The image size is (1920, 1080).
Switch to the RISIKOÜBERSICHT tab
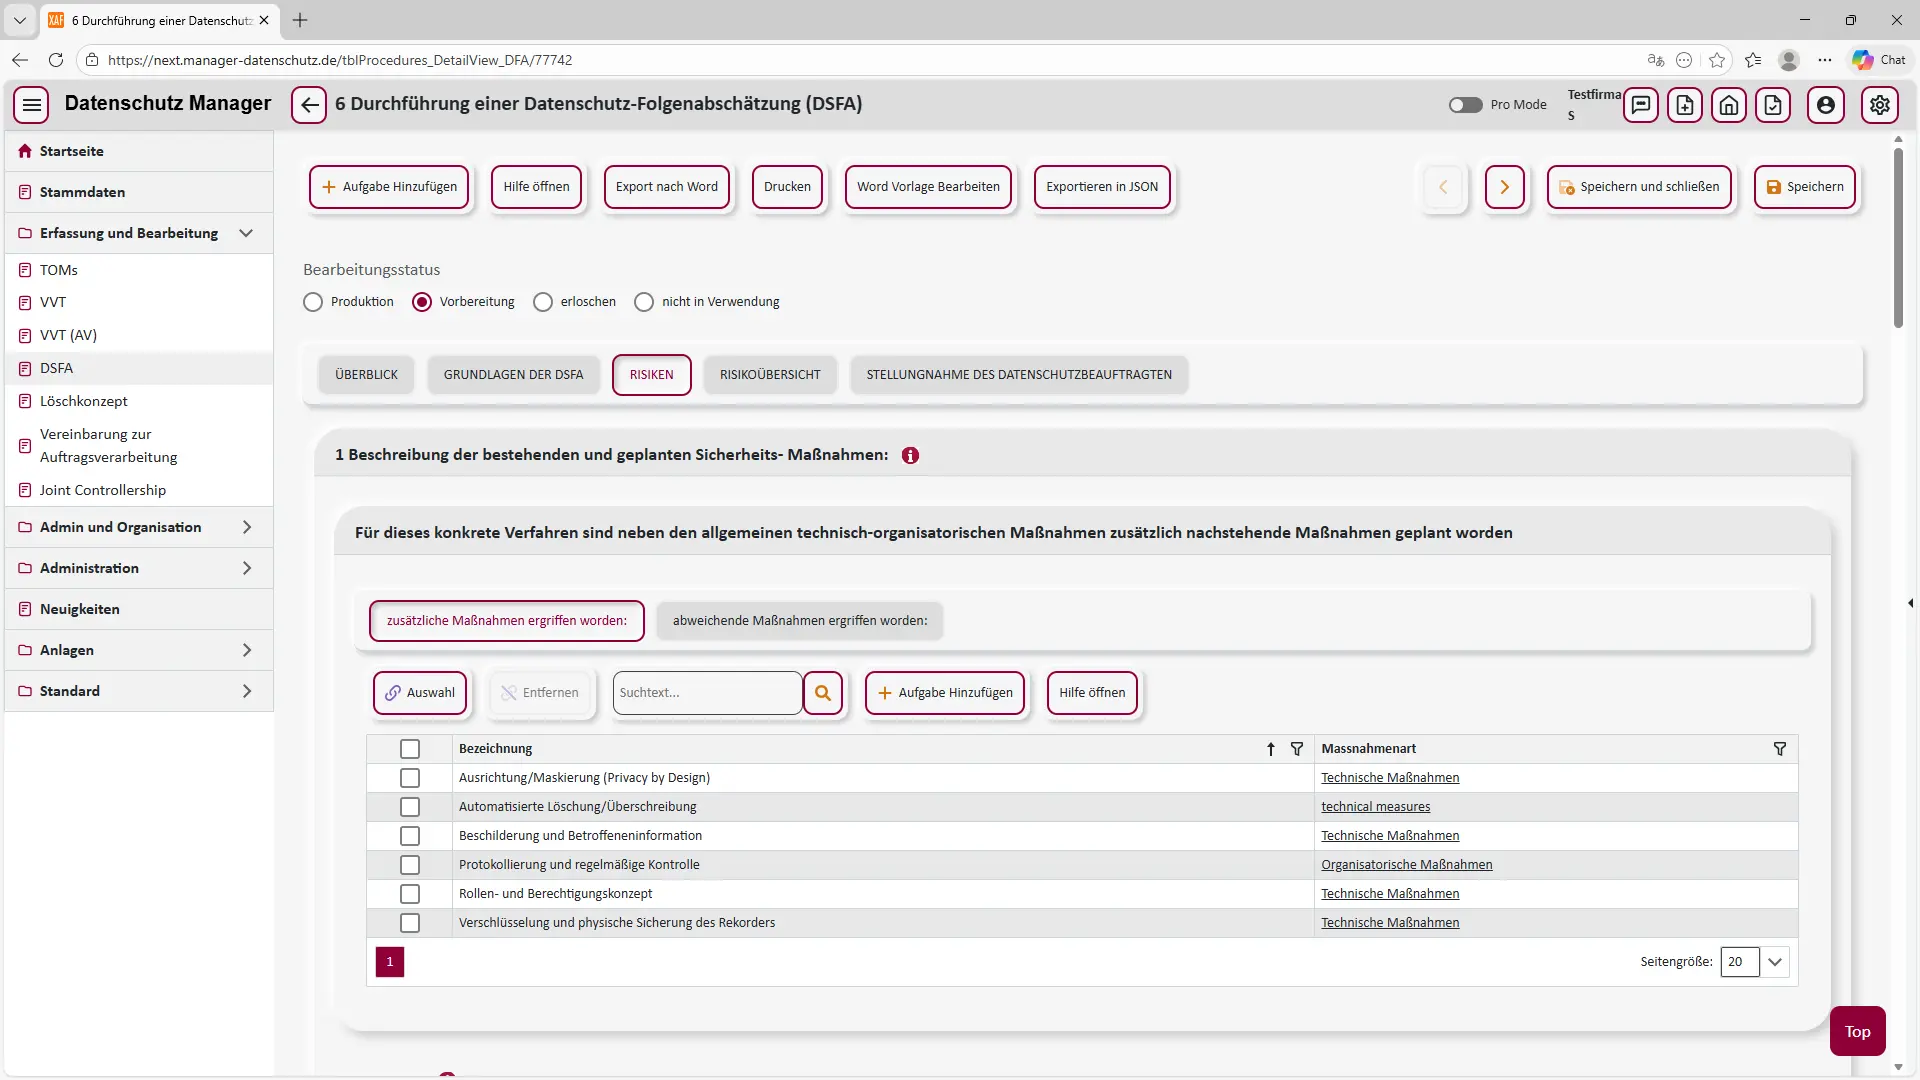770,375
